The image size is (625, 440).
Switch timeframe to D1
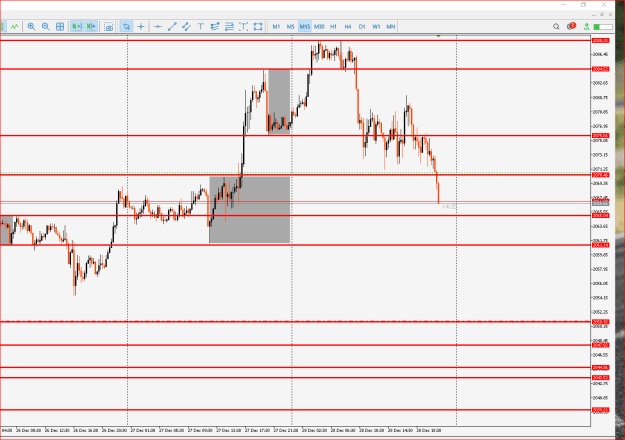click(362, 27)
